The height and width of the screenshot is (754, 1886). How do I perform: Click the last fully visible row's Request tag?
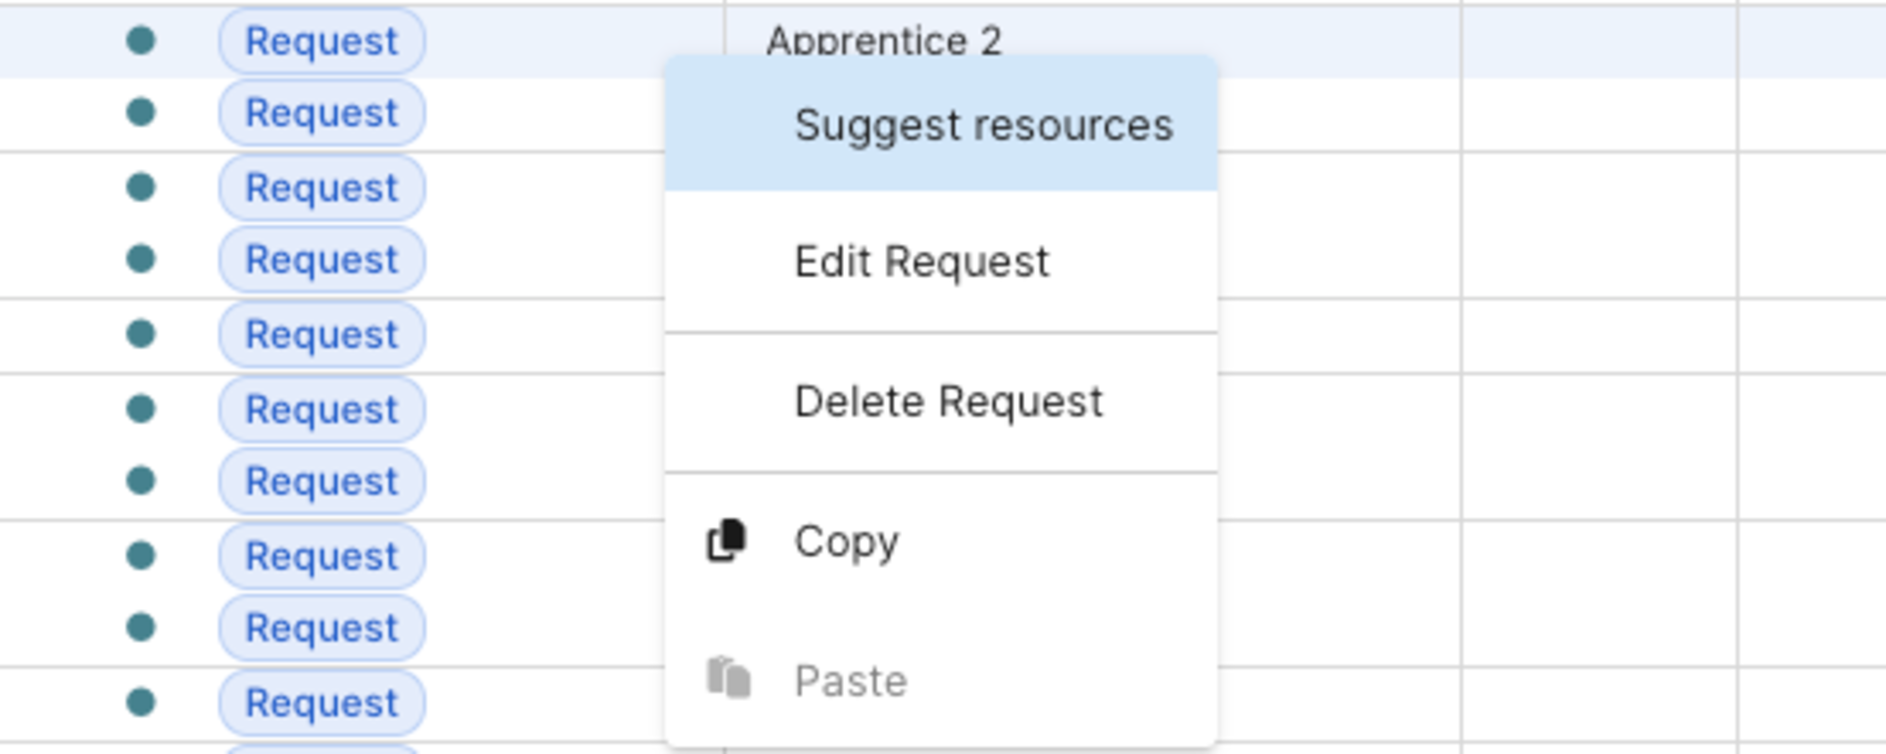click(x=322, y=703)
